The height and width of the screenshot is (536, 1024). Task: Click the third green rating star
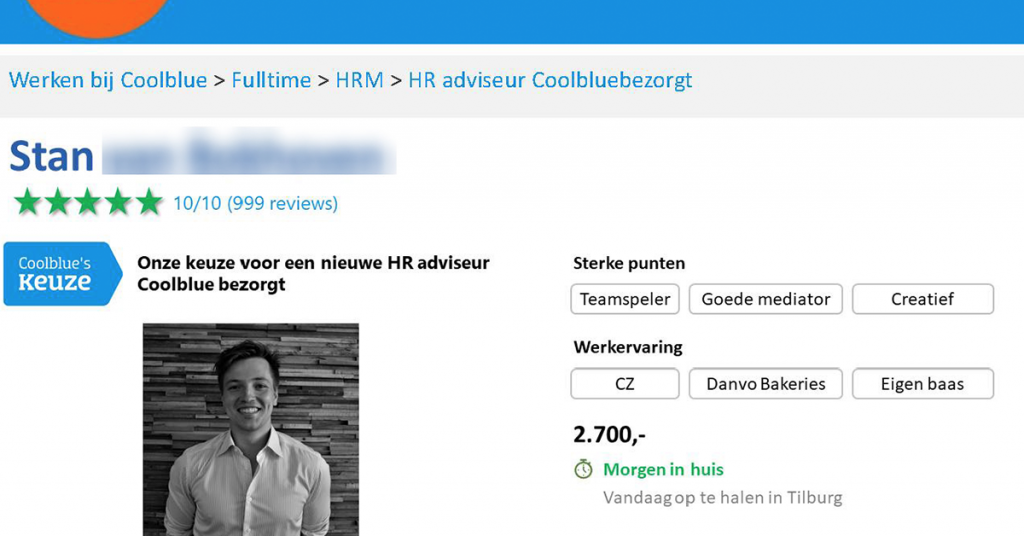(x=88, y=203)
